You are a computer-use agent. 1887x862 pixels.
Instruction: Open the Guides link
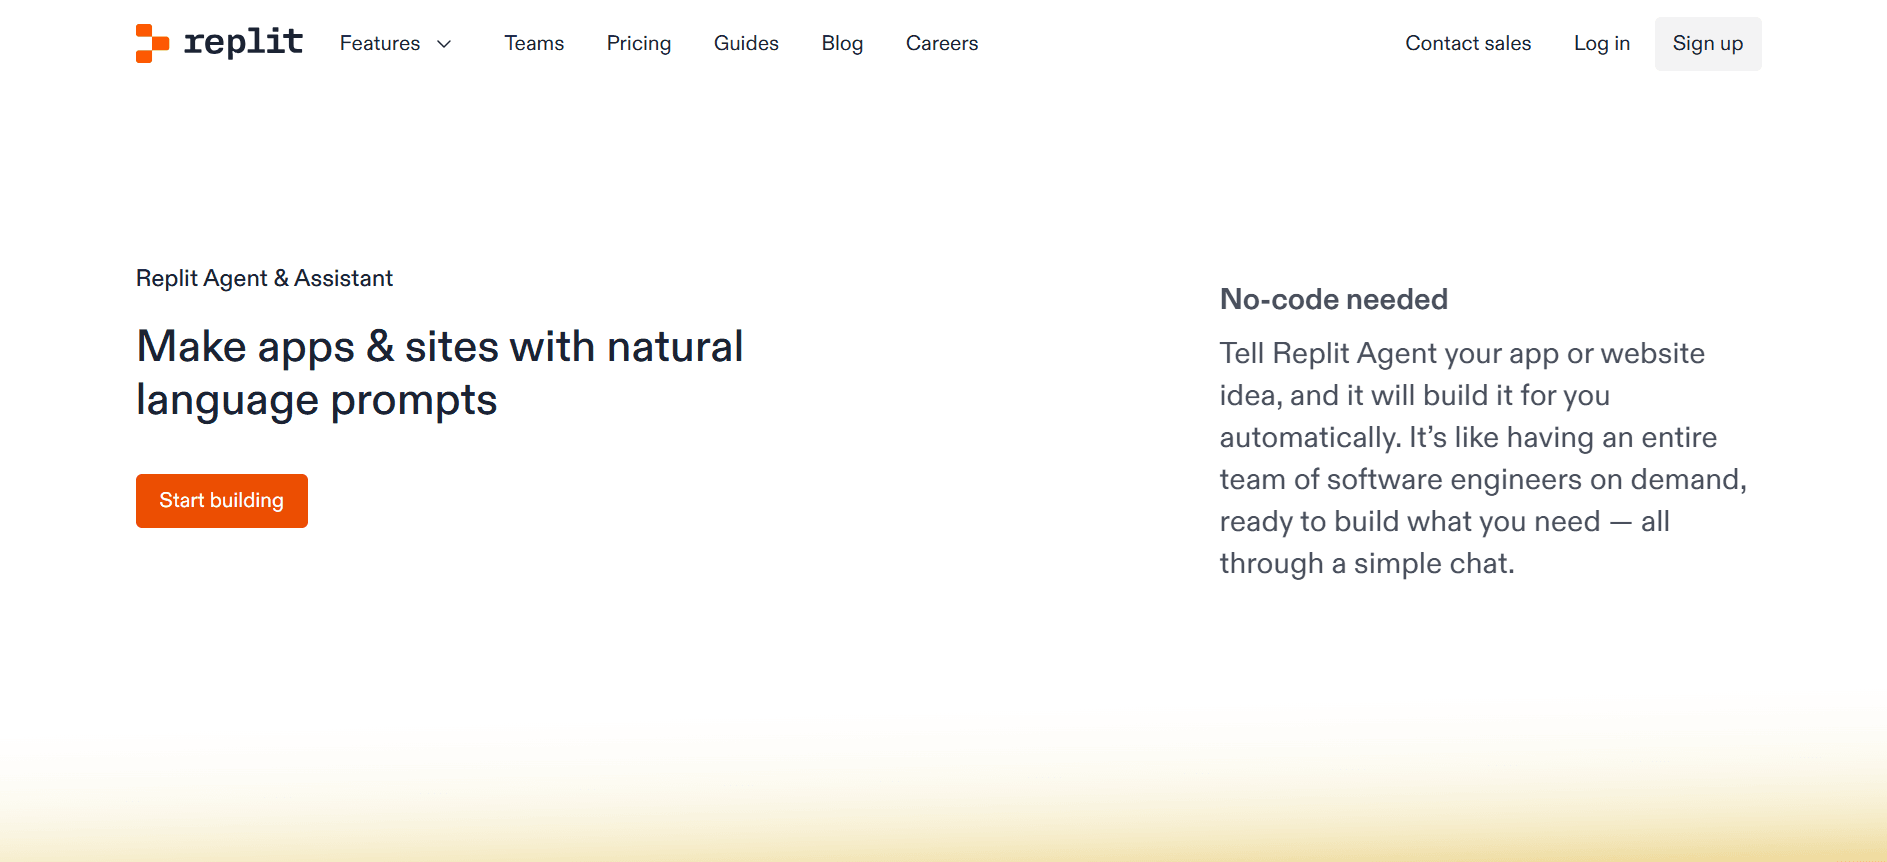[x=746, y=43]
